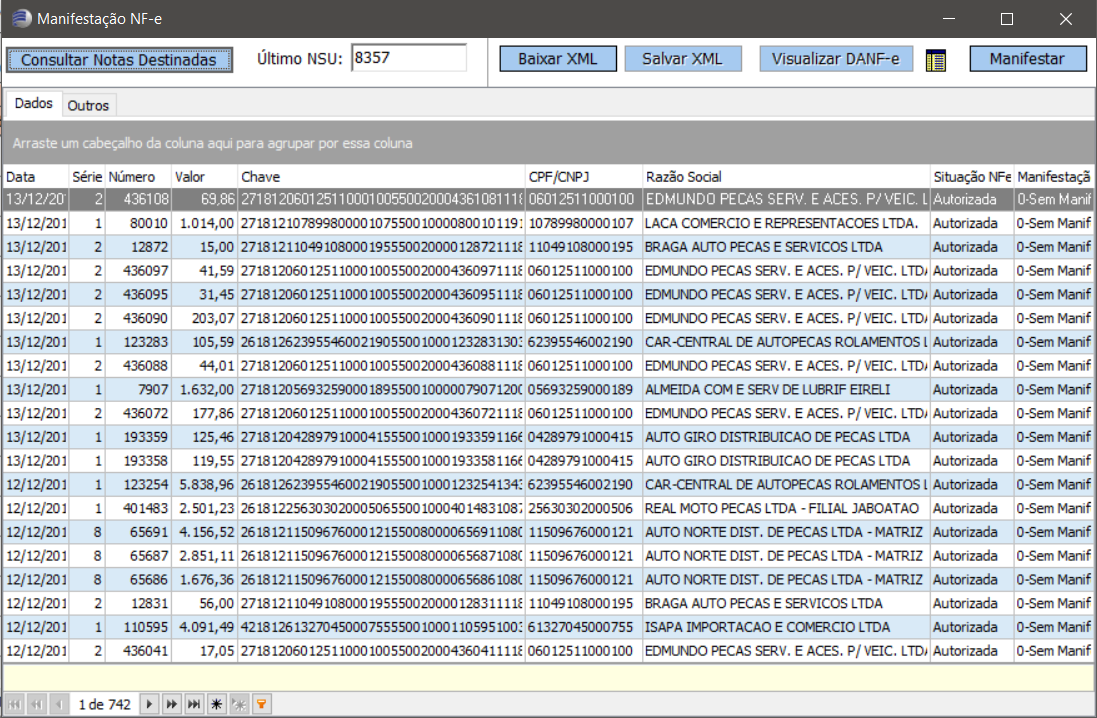Select the Dados tab
Screen dimensions: 1097x718
pos(34,104)
